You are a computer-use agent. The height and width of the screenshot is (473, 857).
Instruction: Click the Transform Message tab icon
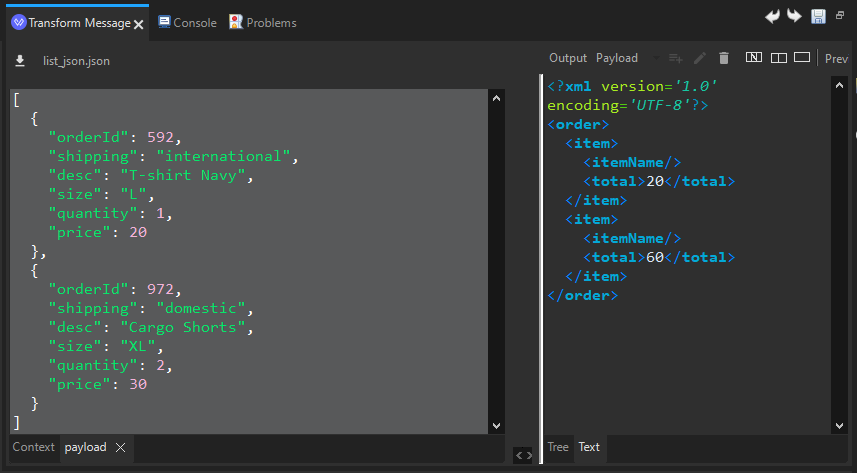[19, 22]
